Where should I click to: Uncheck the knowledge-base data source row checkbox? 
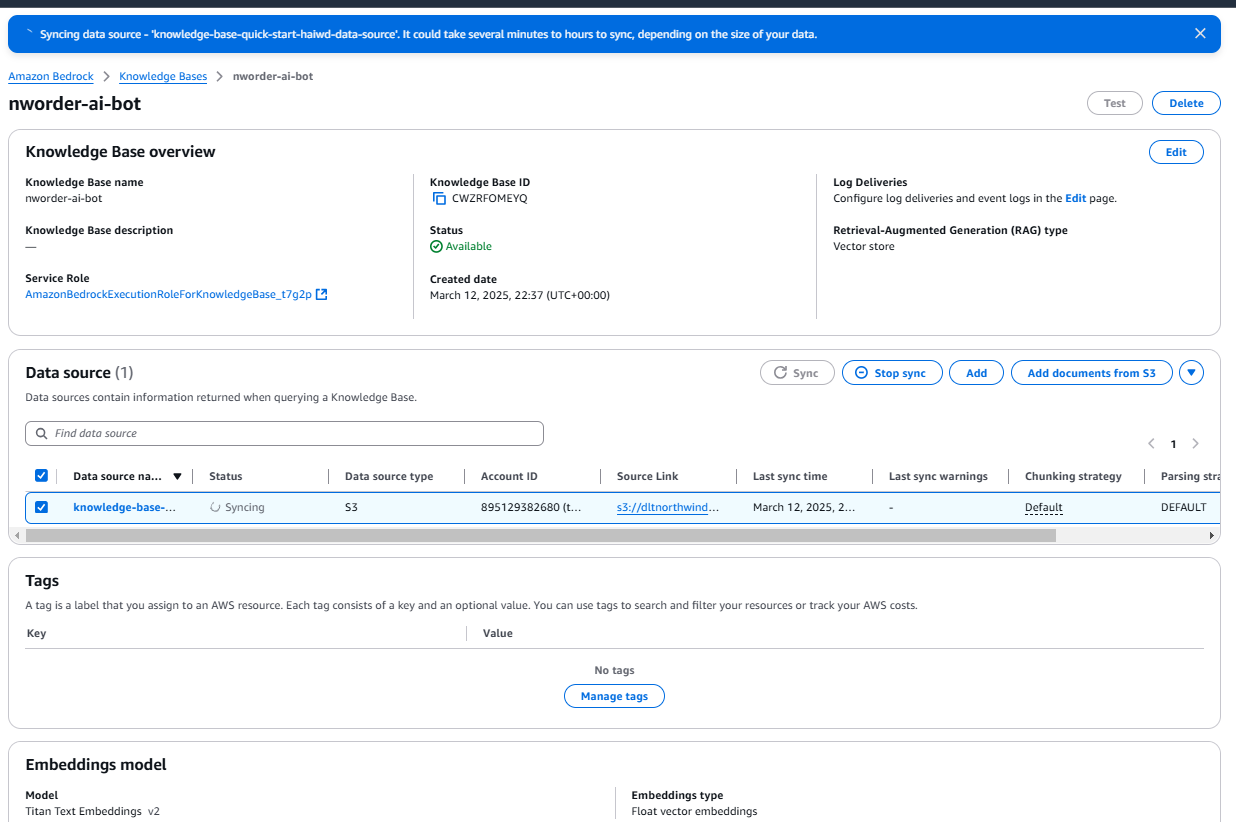tap(41, 507)
